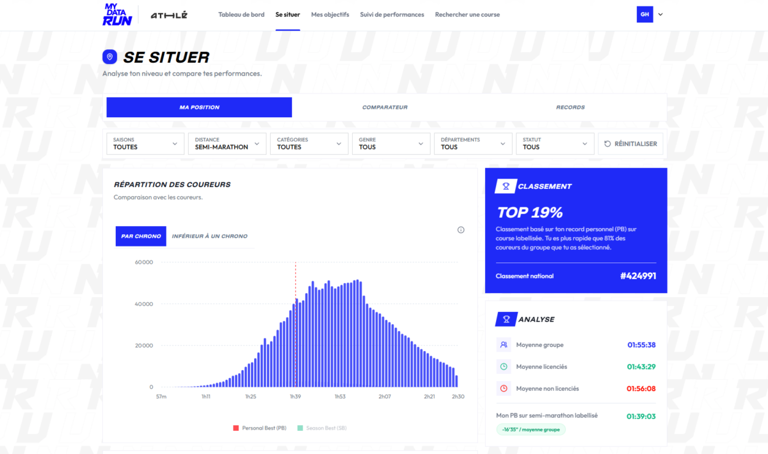Open the Distance Semi-Marathon dropdown

(x=227, y=143)
